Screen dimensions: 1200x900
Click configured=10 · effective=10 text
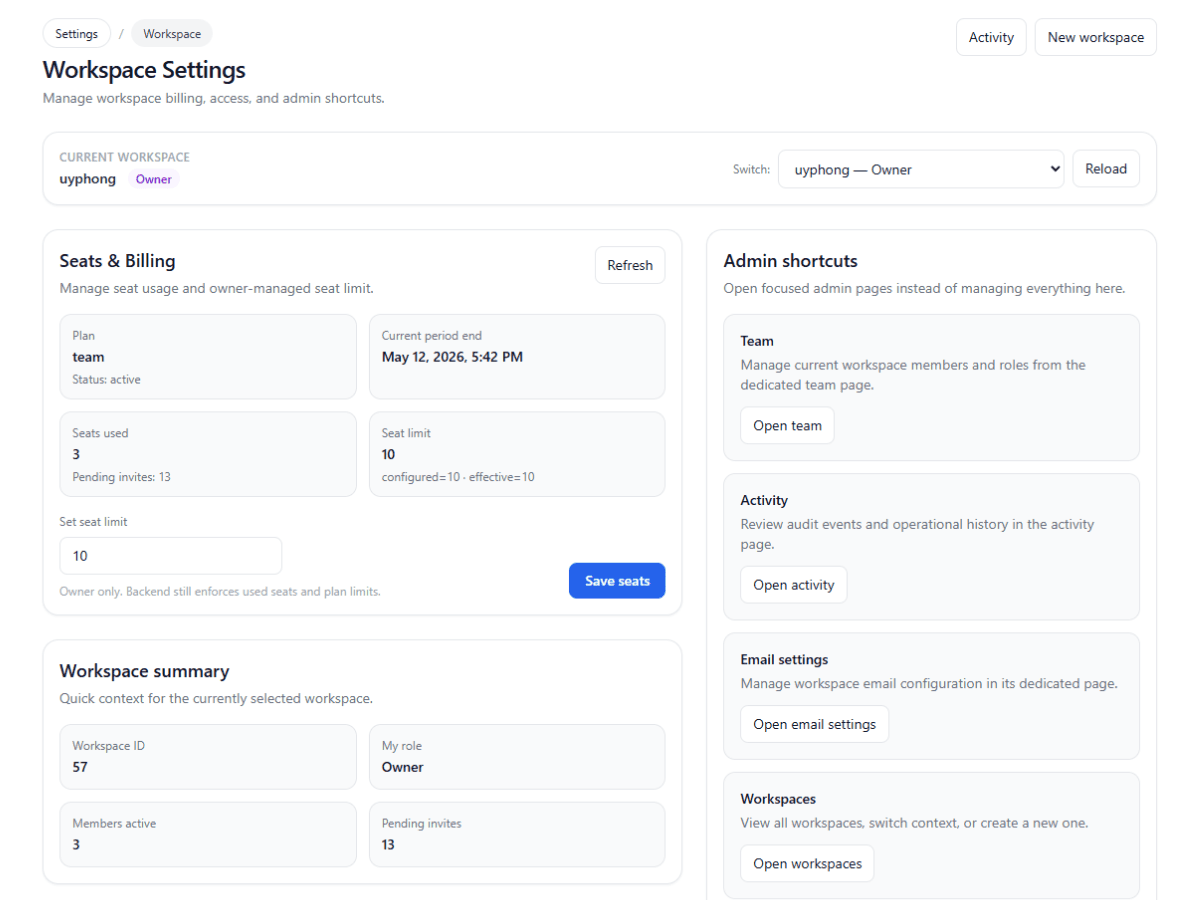coord(458,477)
